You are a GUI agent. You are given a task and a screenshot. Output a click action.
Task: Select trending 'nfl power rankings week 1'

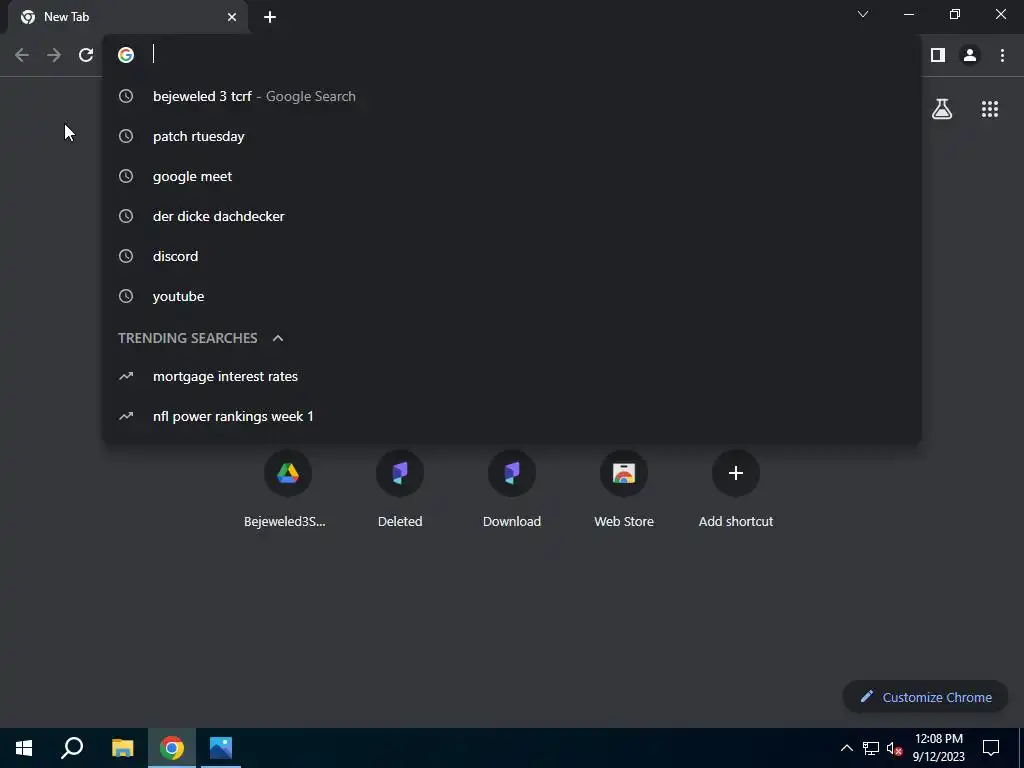click(512, 416)
